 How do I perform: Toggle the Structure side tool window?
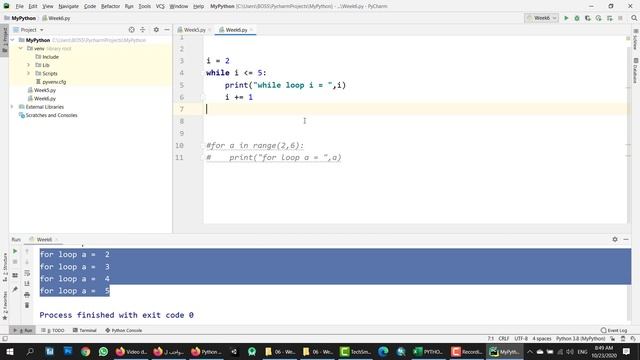[4, 267]
